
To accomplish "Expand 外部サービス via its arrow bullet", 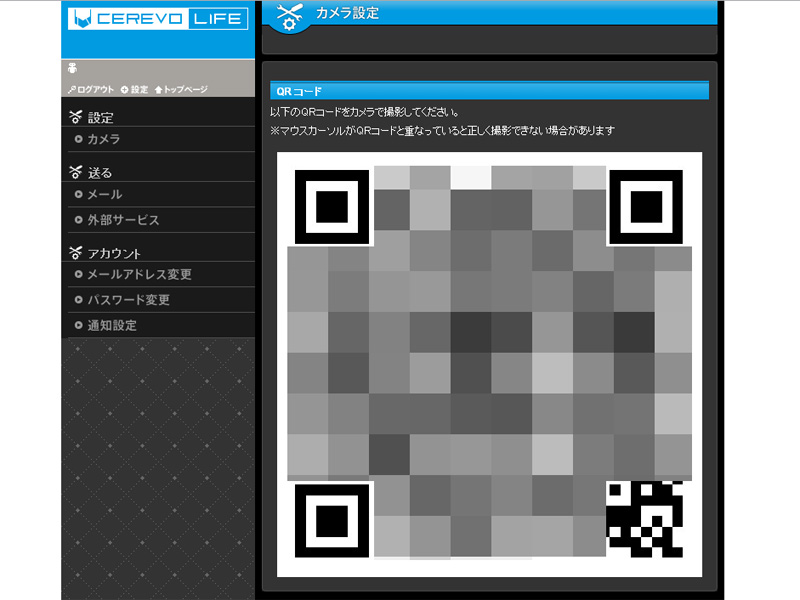I will tap(78, 219).
